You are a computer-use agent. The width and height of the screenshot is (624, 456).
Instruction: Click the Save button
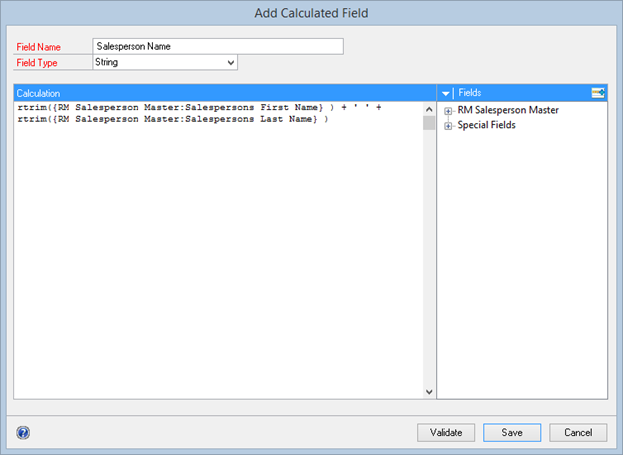[512, 433]
